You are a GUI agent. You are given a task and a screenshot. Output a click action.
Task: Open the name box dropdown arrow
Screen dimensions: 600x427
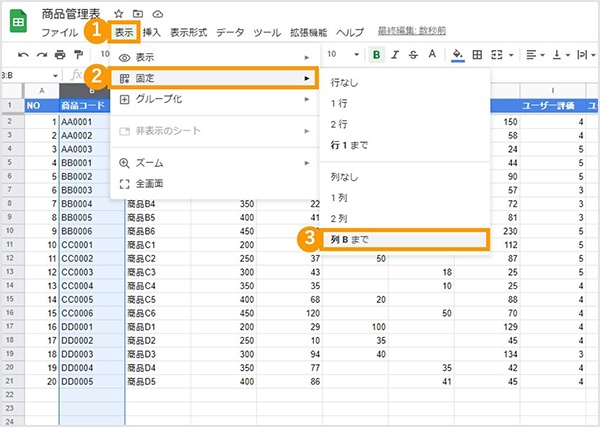[55, 76]
